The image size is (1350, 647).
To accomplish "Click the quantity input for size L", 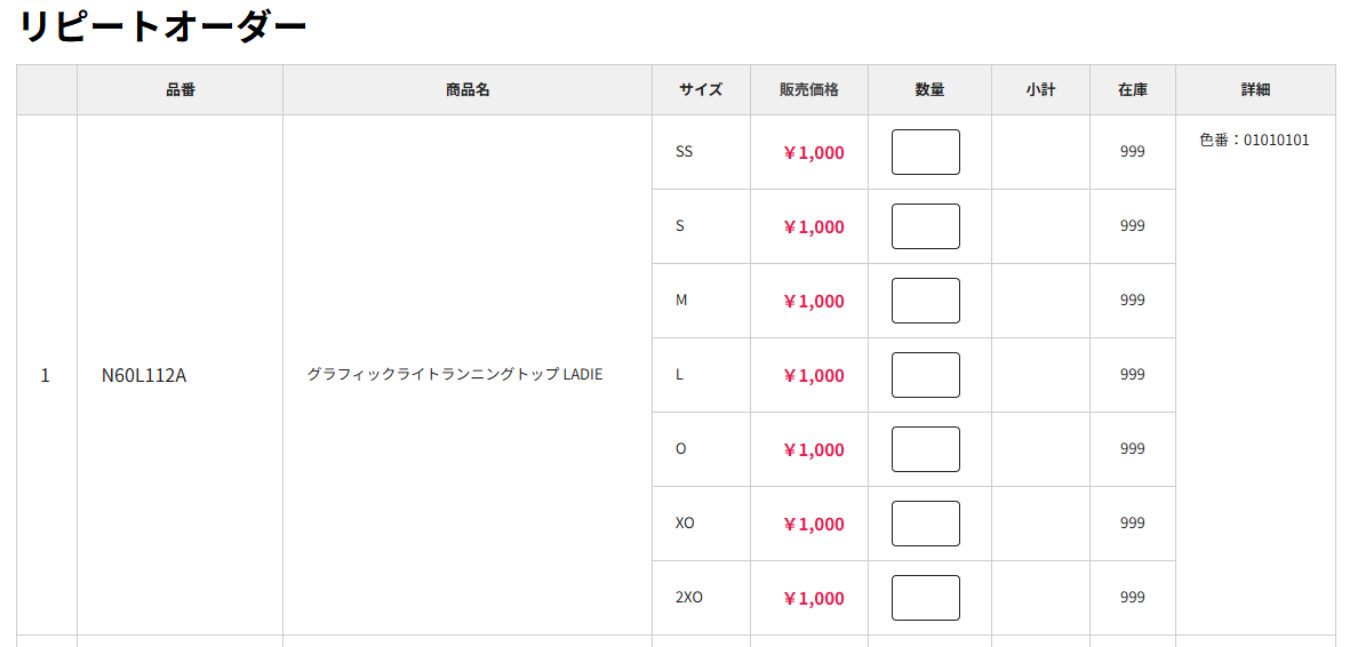I will point(925,374).
